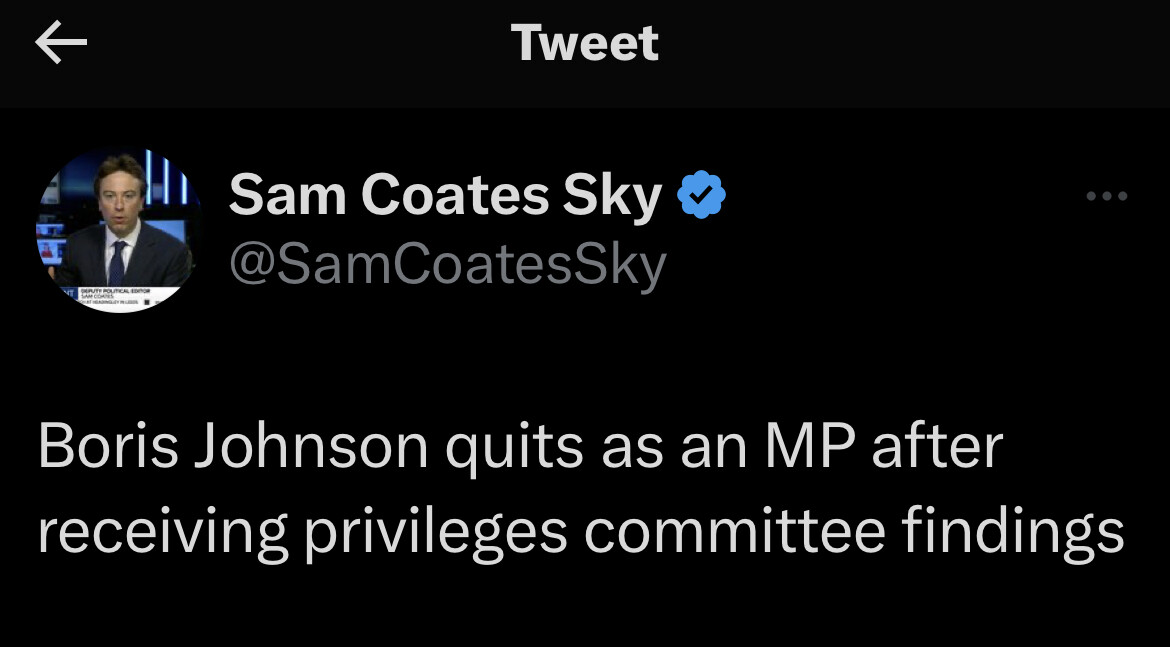Click "Coates" in the display name
The image size is (1170, 647).
(x=454, y=195)
